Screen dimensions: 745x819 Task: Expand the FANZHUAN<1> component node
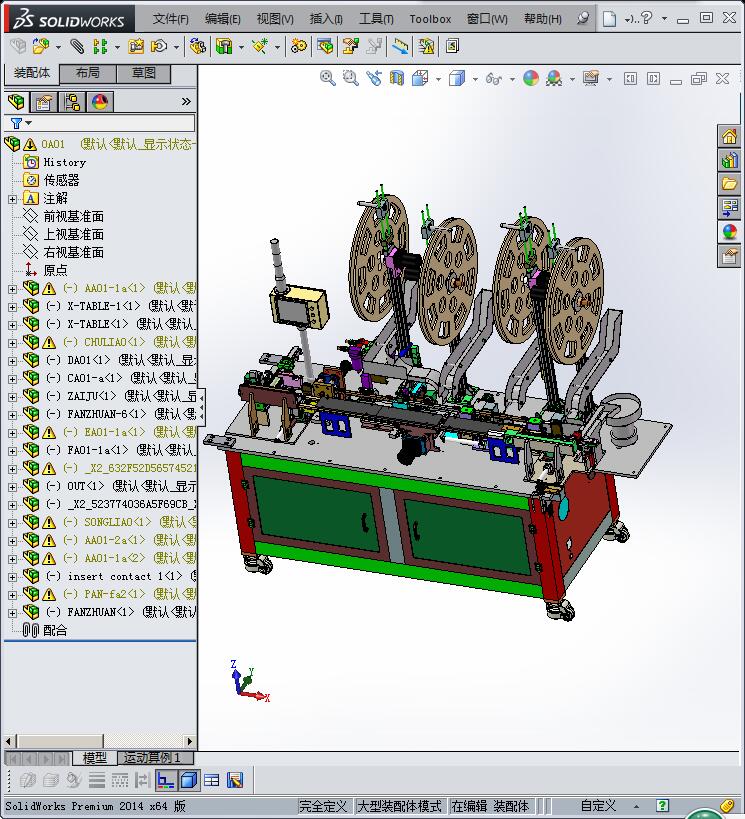(13, 613)
